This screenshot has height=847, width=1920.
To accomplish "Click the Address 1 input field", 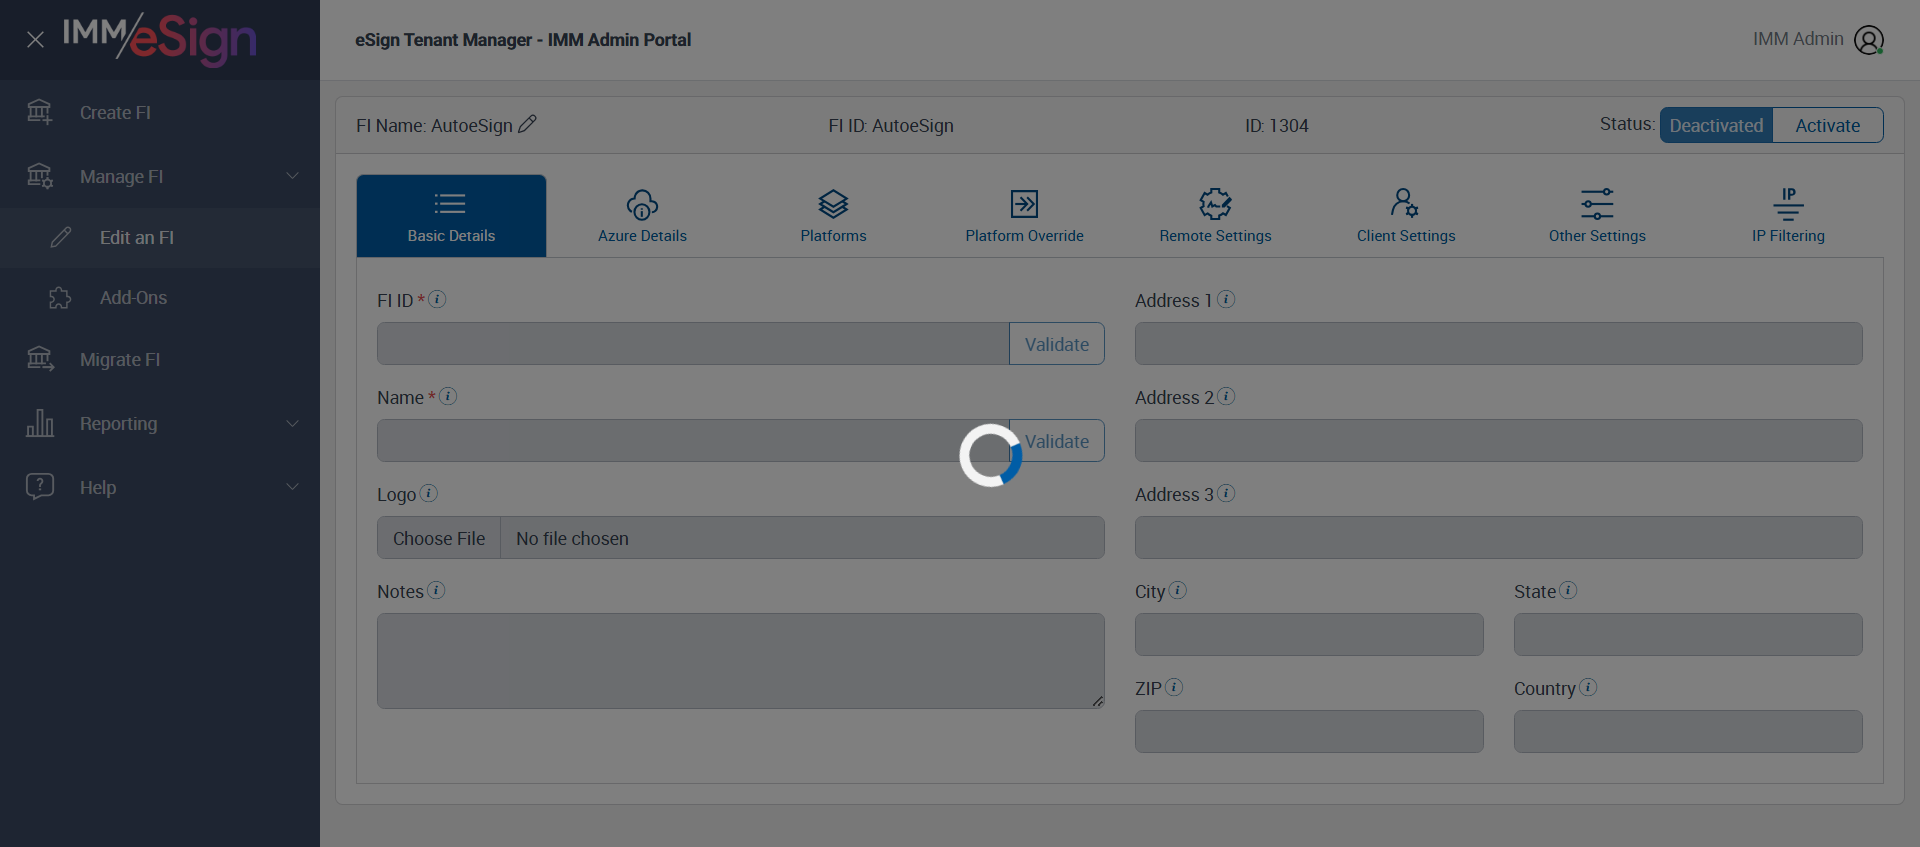I will 1499,344.
